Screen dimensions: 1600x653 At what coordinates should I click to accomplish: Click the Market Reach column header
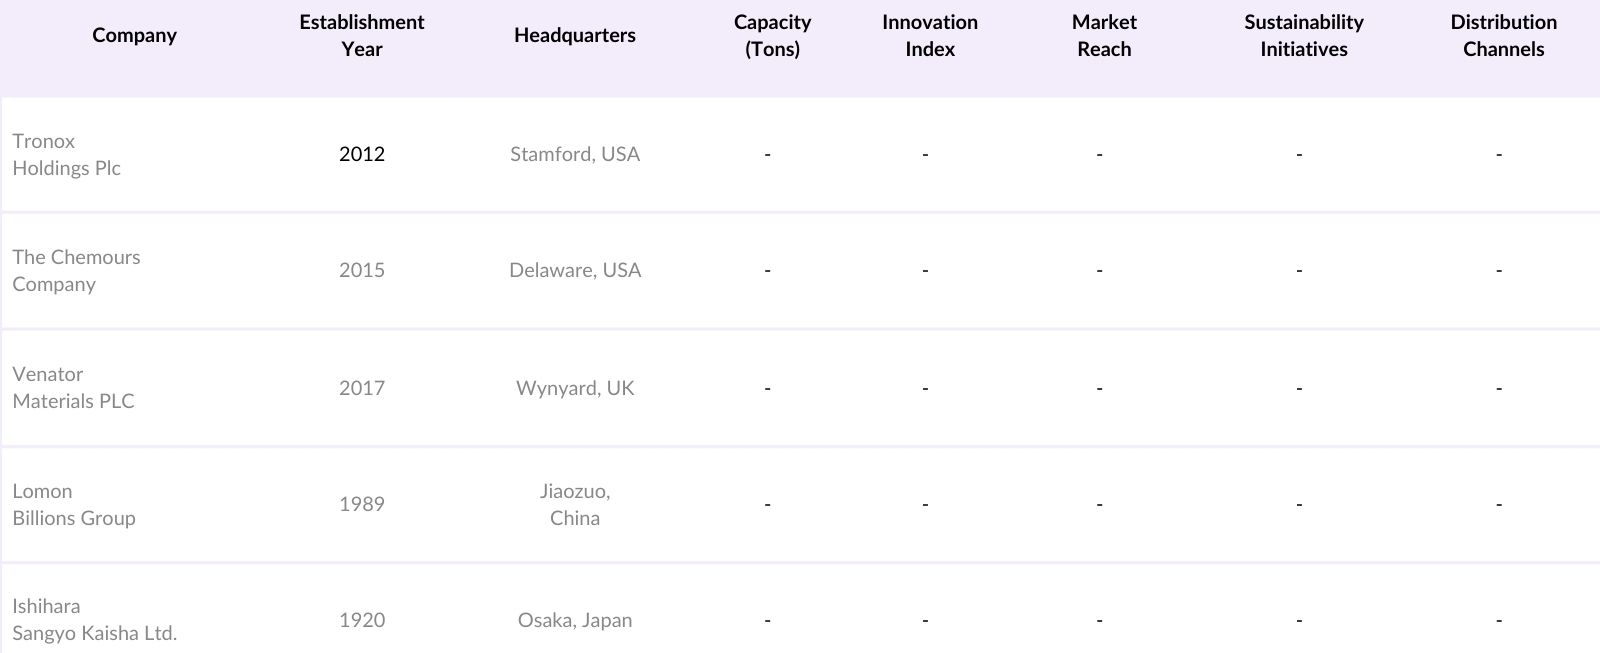click(x=1104, y=35)
